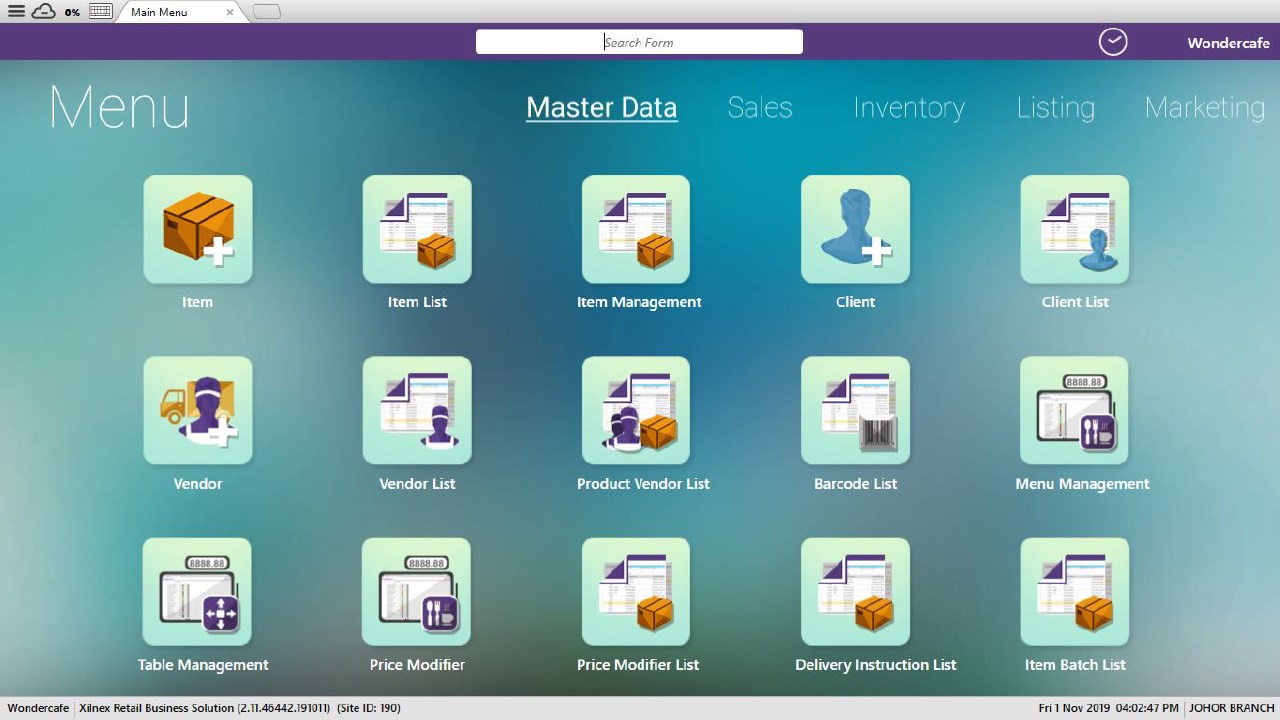Viewport: 1280px width, 720px height.
Task: Click the Xilnex Retail Business Solution version text
Action: 204,708
